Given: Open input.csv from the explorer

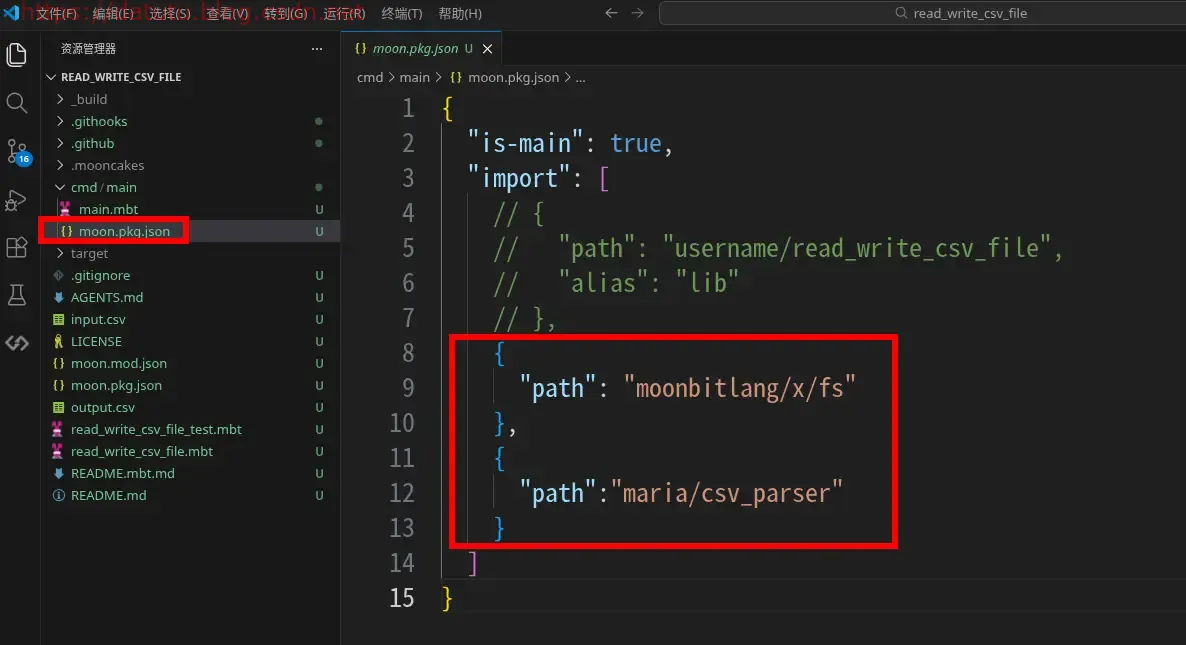Looking at the screenshot, I should (98, 319).
